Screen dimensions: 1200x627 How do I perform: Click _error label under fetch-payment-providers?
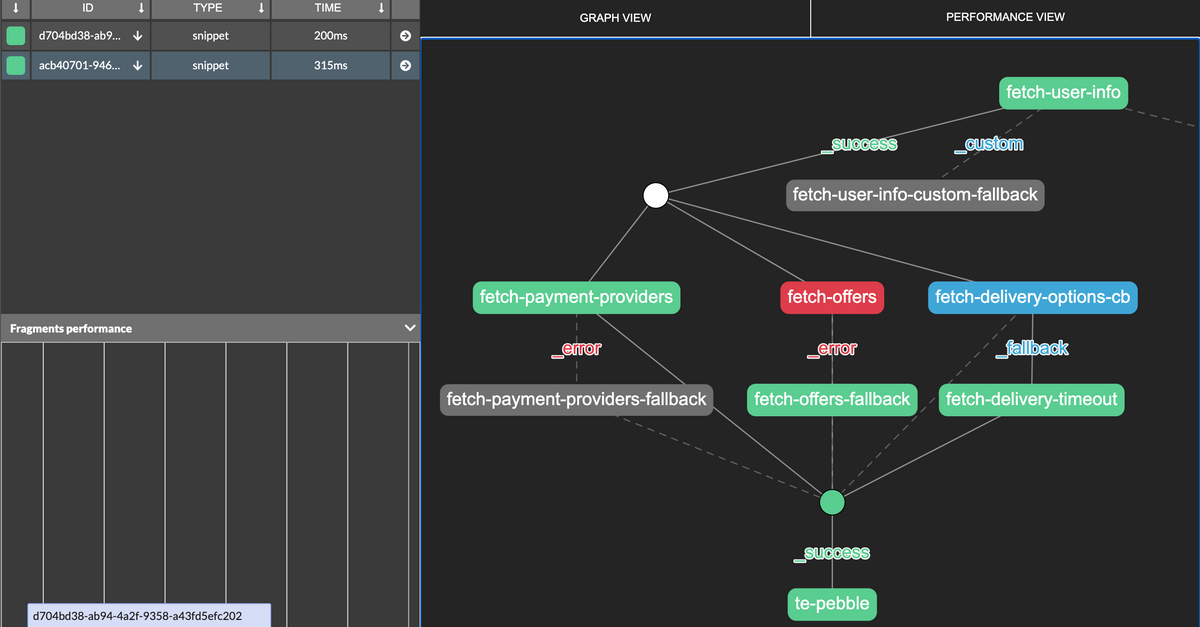pyautogui.click(x=576, y=350)
